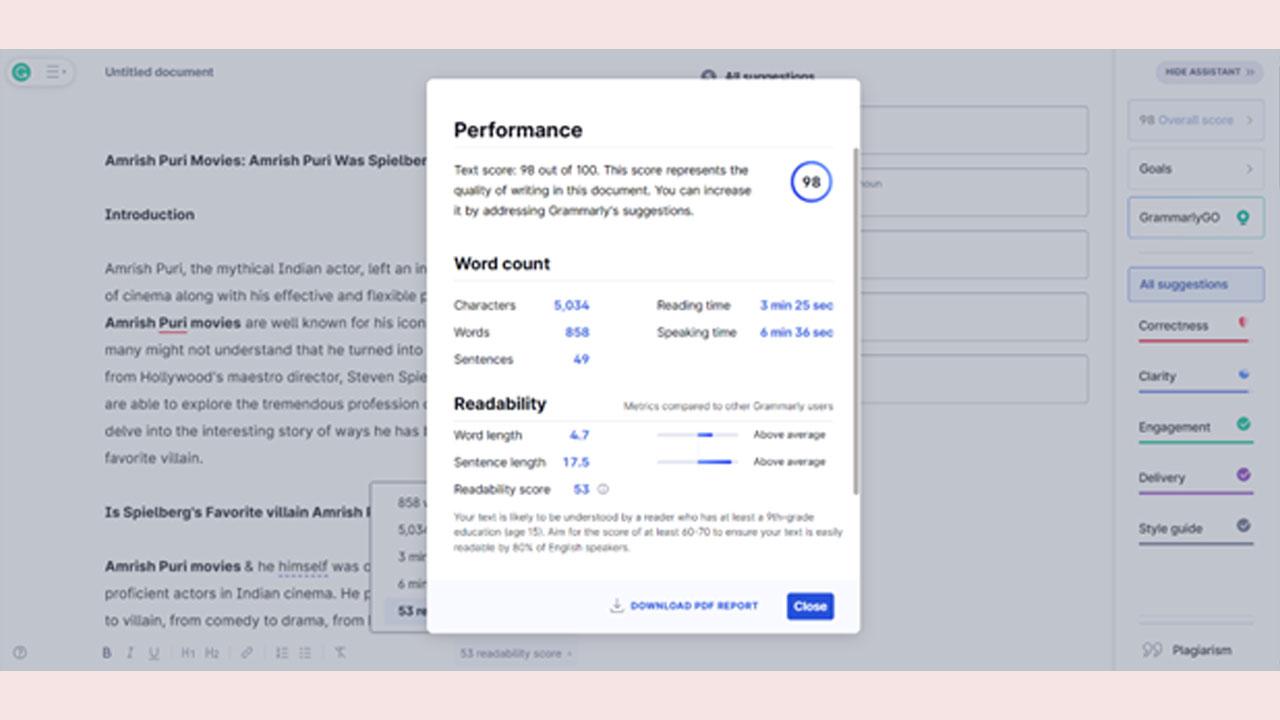Click the Plagiarism quotation marks icon

(x=1152, y=651)
